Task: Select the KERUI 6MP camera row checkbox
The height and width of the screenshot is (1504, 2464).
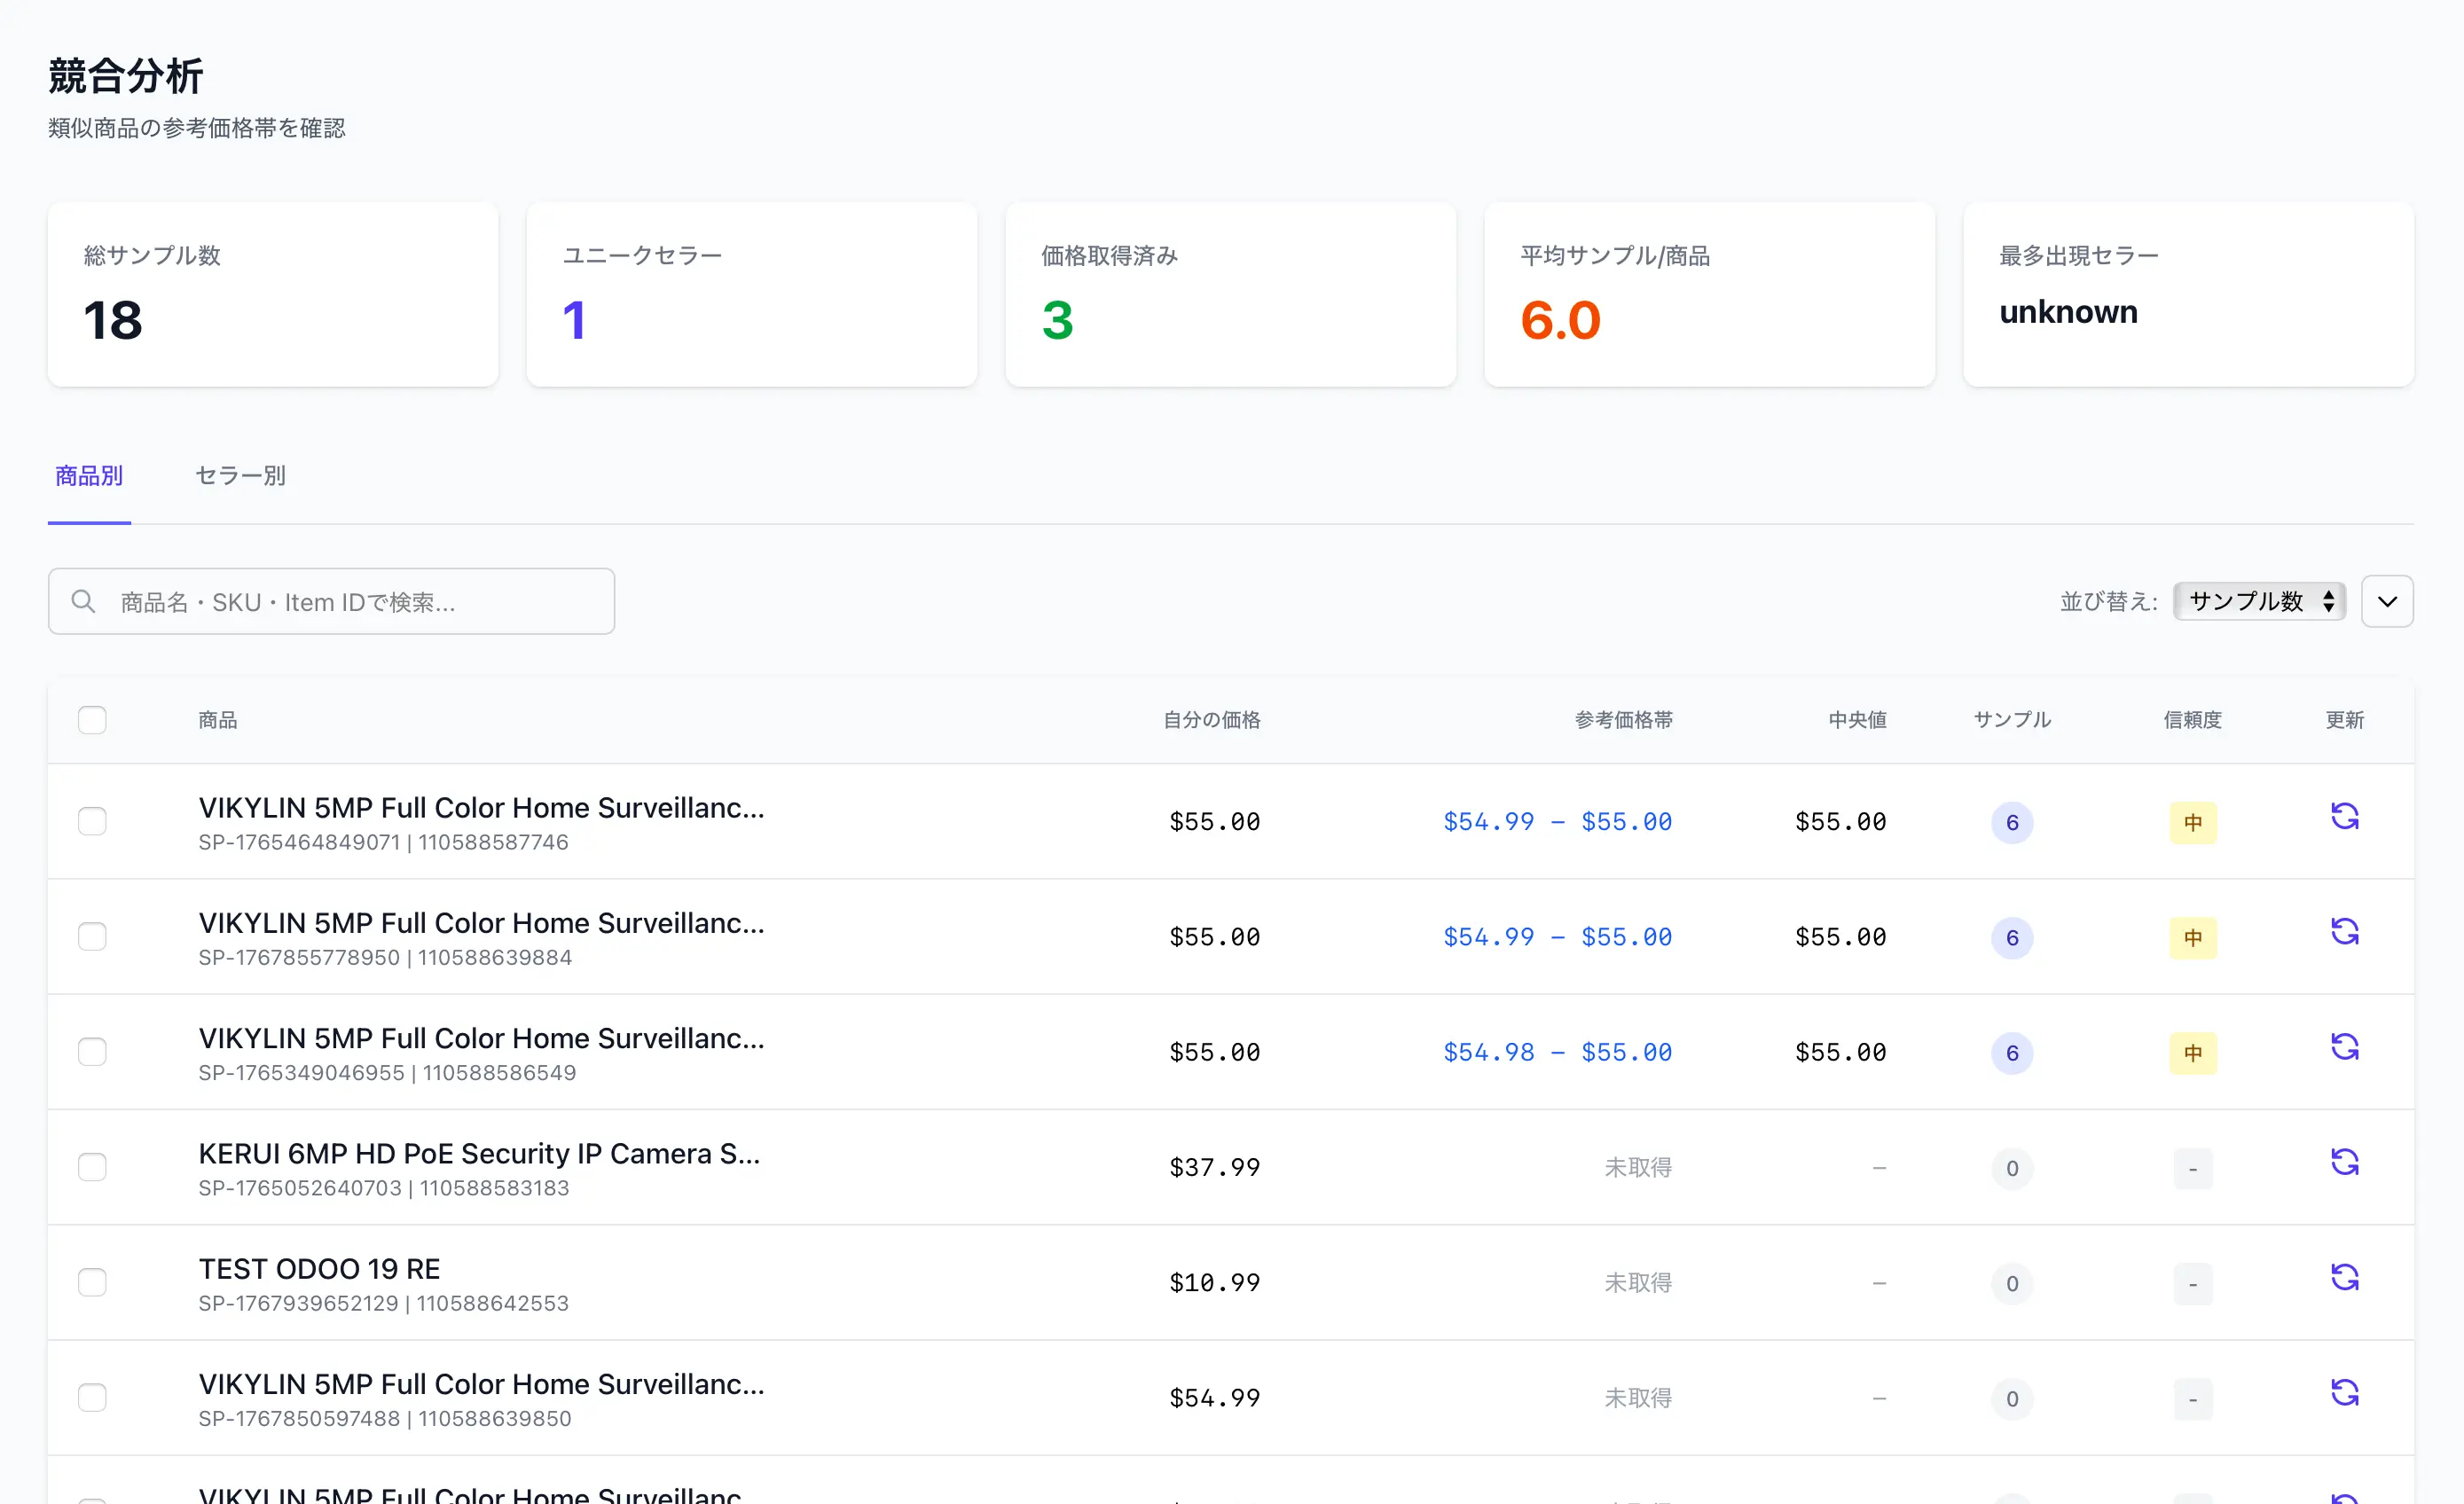Action: 92,1166
